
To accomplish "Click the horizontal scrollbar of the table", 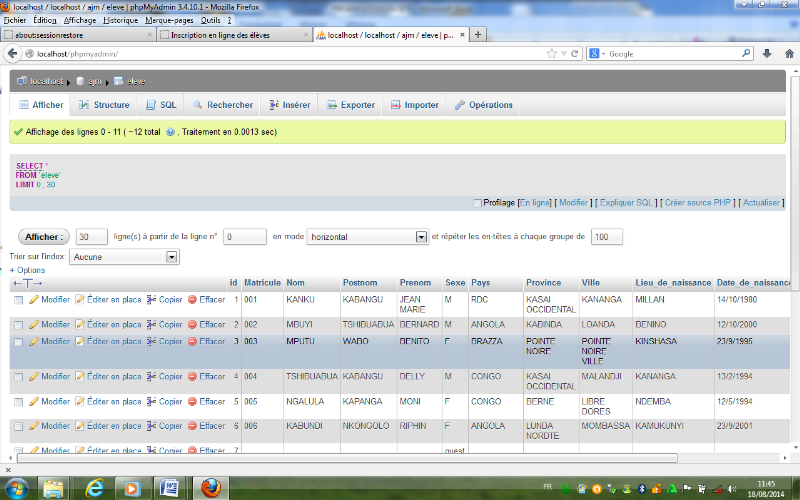I will point(347,458).
